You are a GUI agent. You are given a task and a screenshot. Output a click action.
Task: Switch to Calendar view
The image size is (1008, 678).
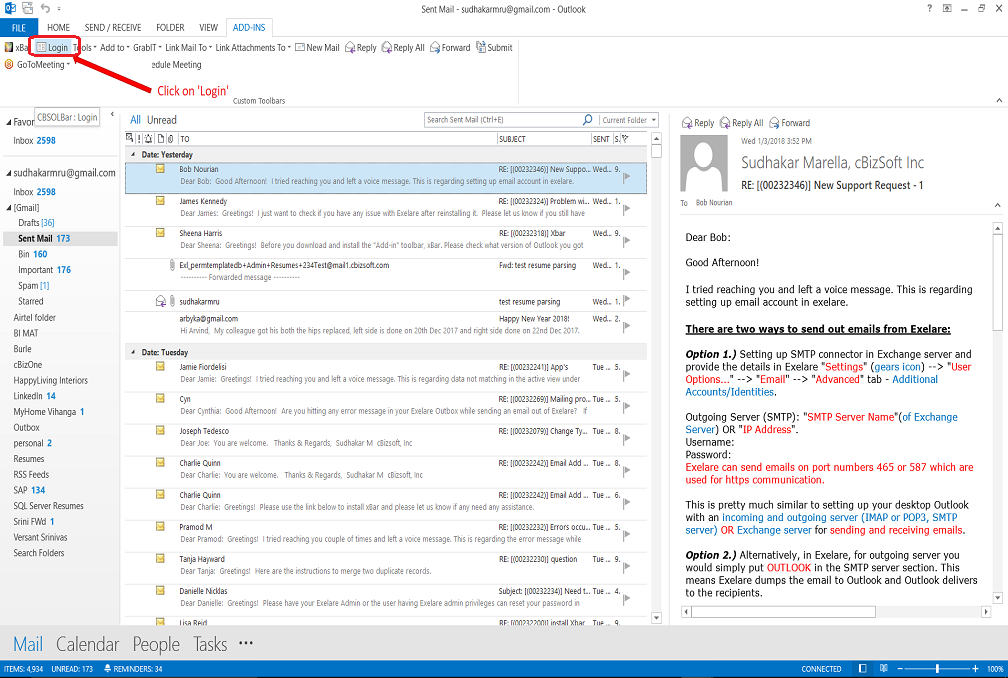coord(87,644)
